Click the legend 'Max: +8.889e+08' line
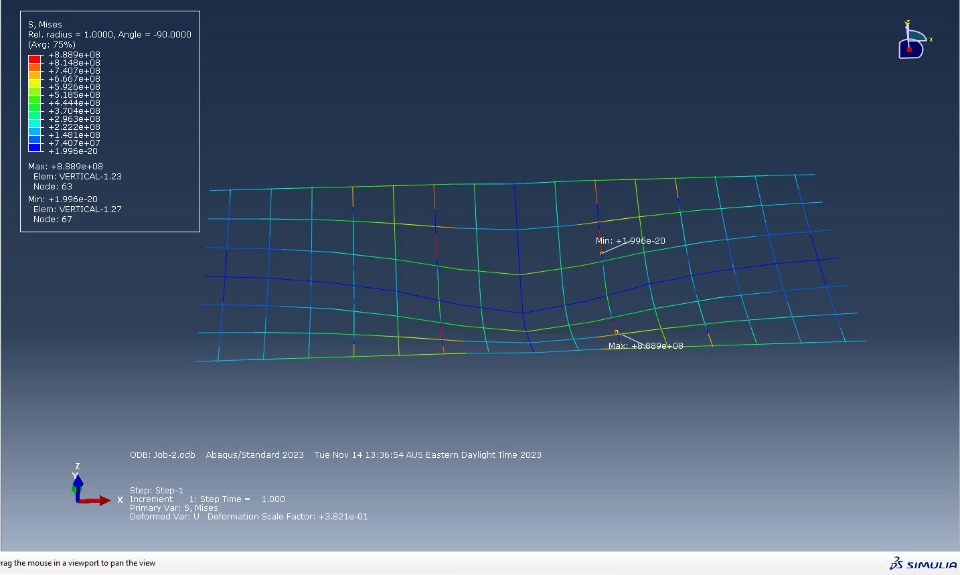The height and width of the screenshot is (575, 960). click(x=66, y=166)
